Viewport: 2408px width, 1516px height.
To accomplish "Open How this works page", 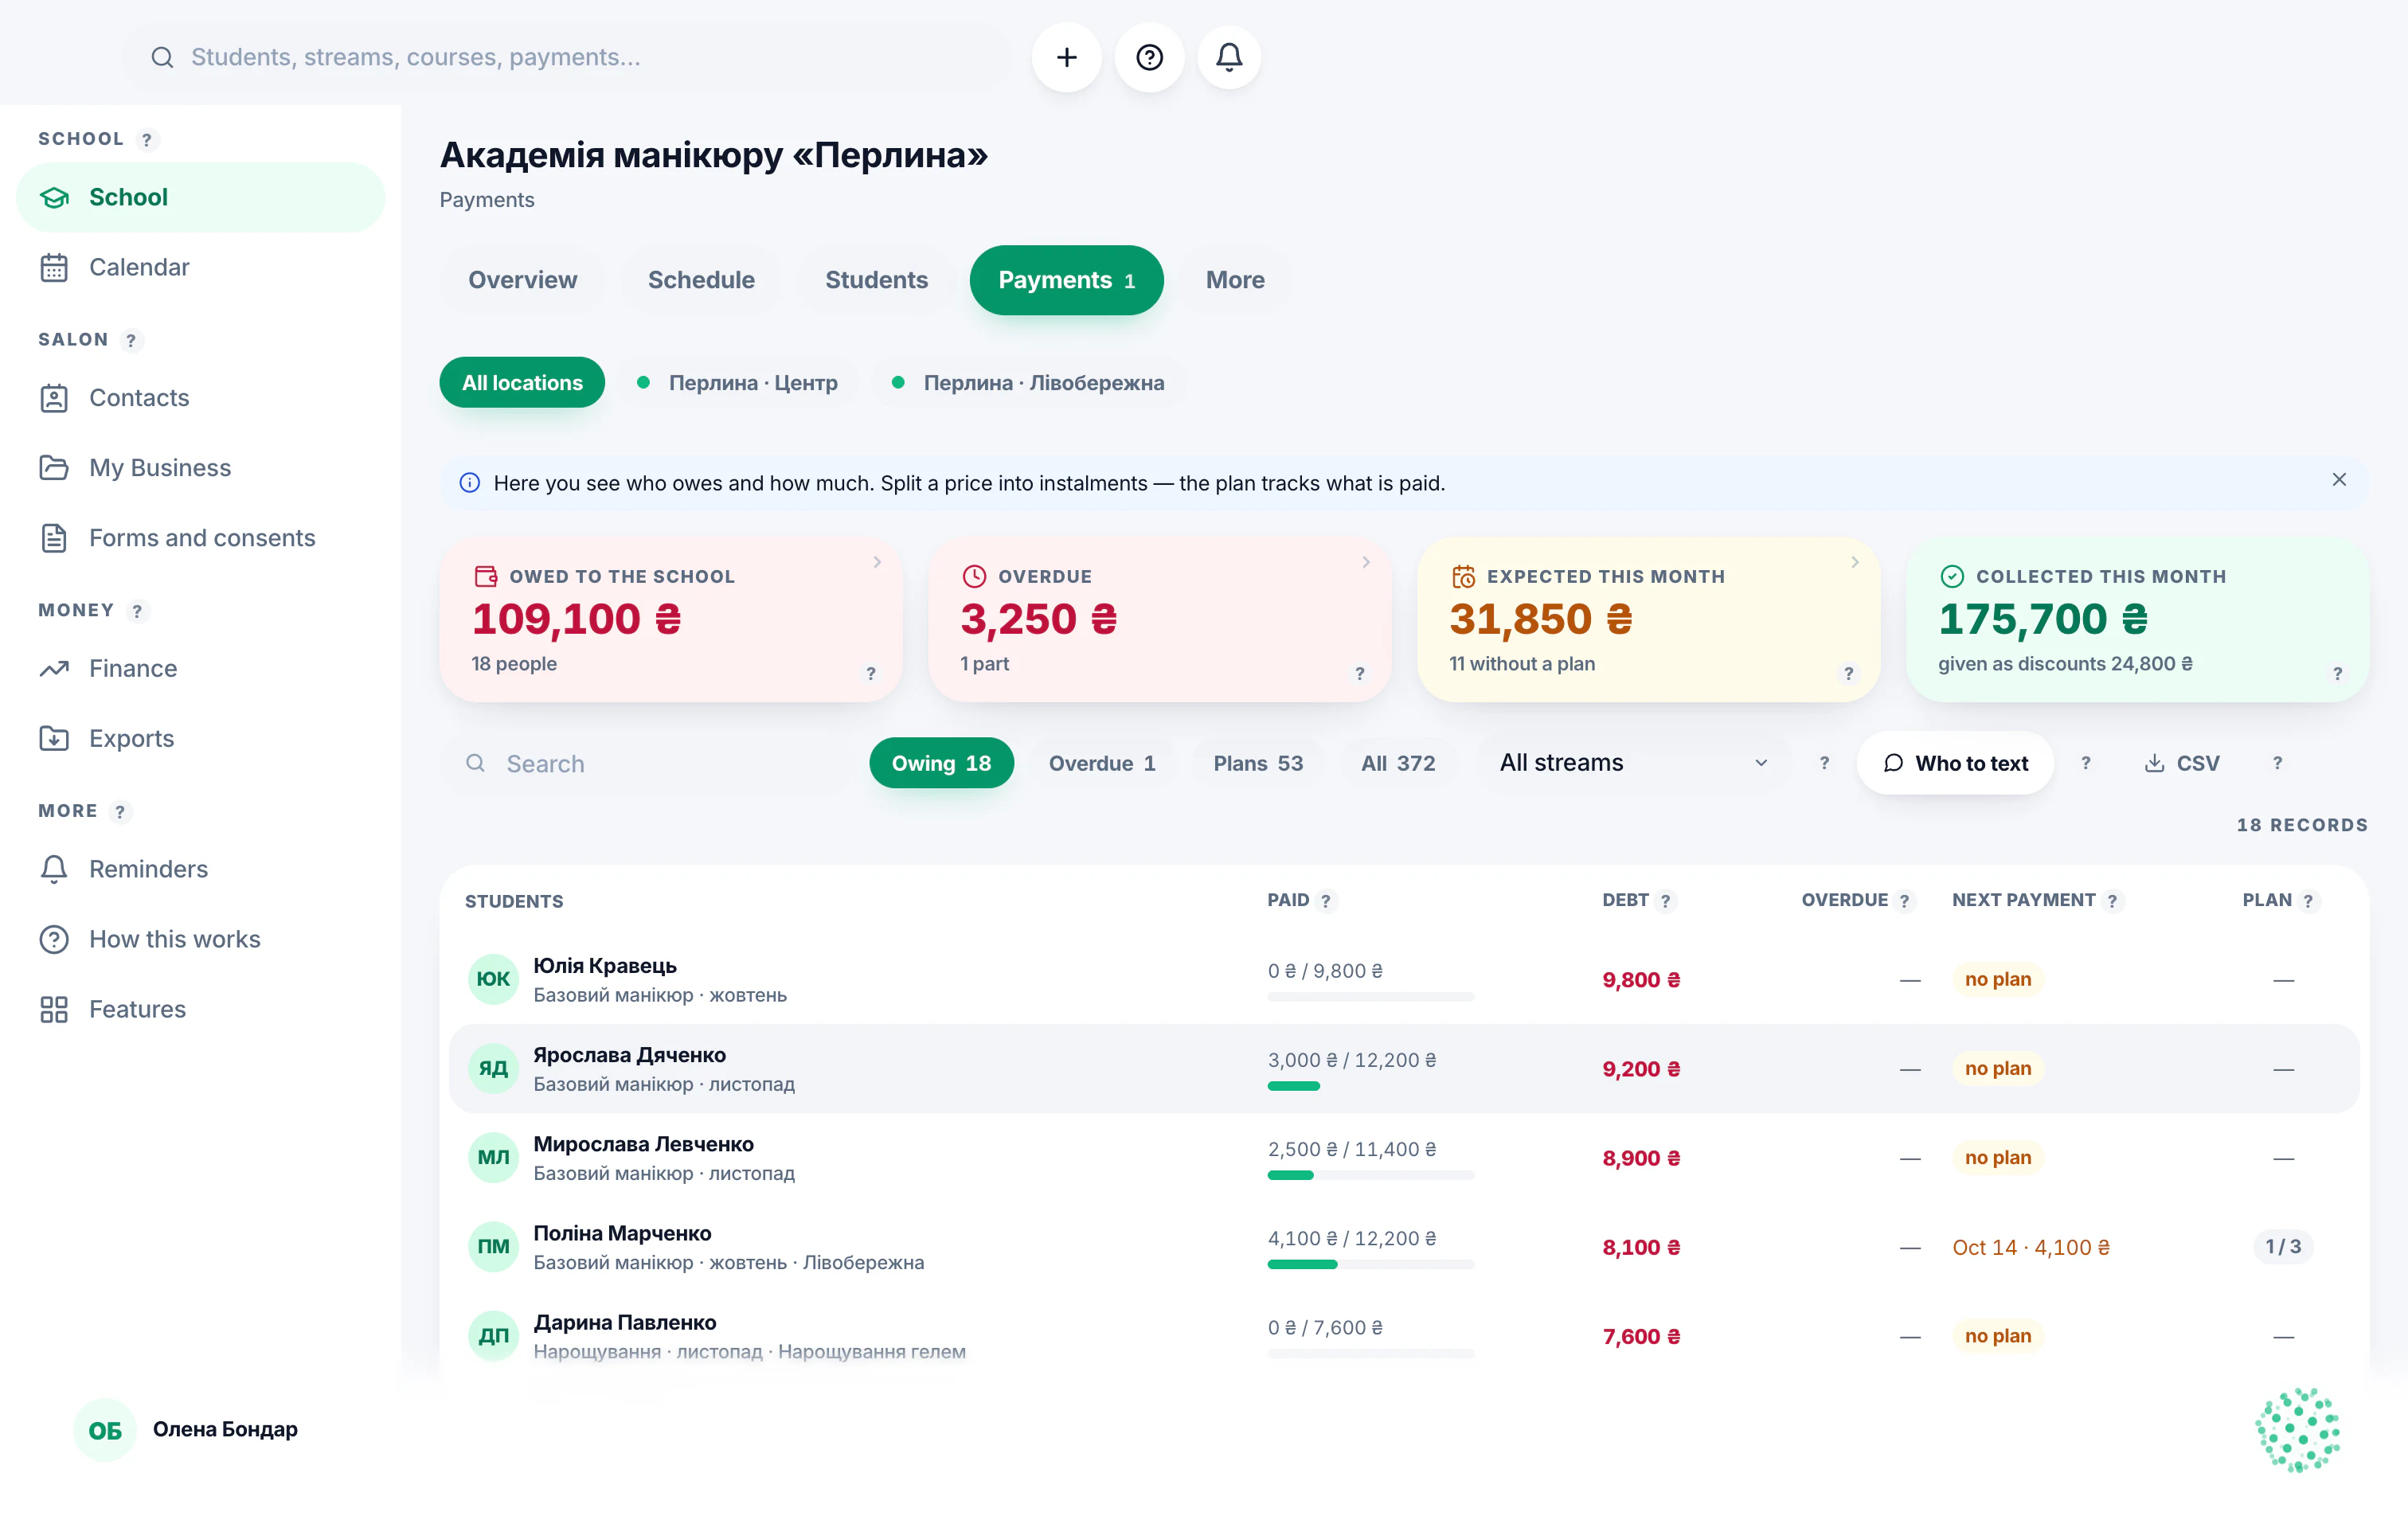I will coord(200,939).
